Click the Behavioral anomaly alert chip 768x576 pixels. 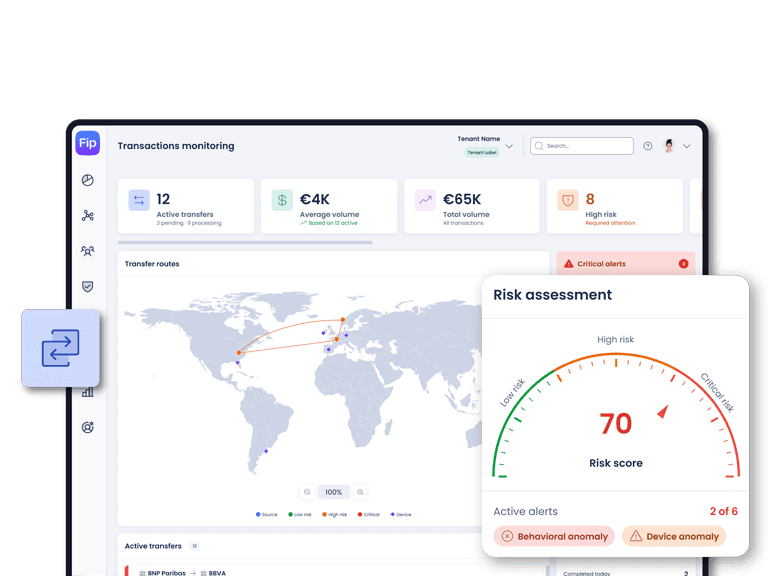tap(554, 536)
